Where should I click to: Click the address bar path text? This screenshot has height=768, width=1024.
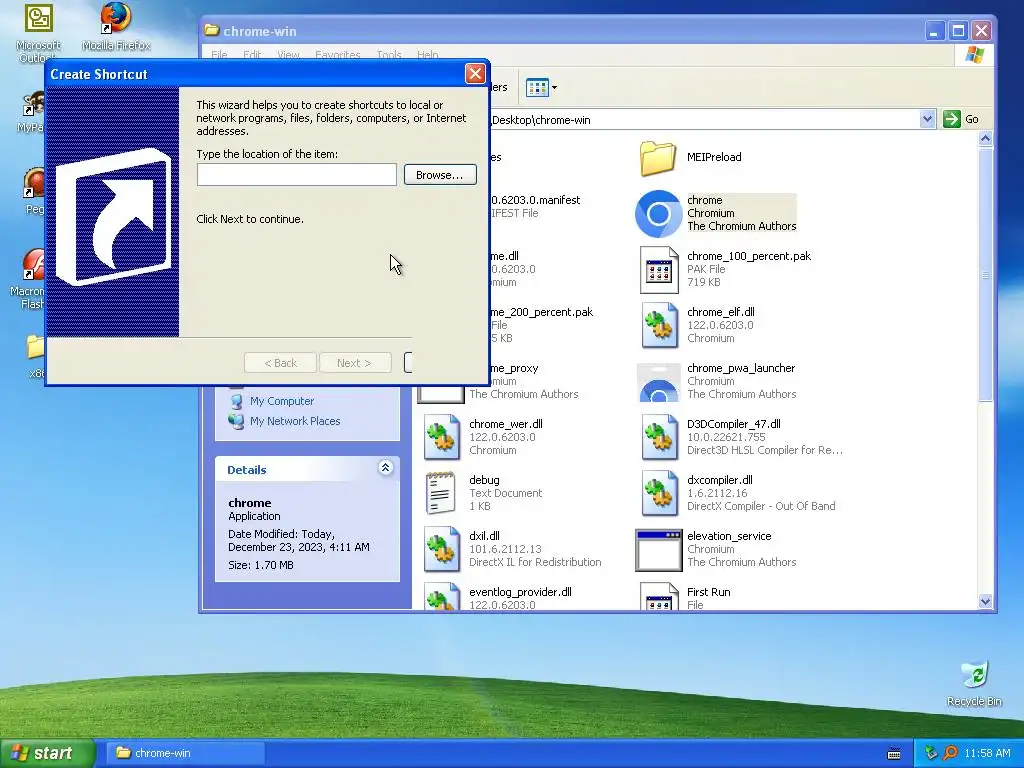click(541, 120)
